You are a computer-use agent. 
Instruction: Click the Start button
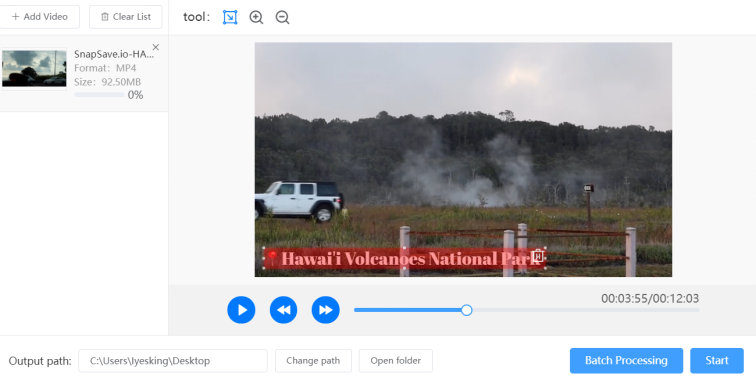pos(717,361)
